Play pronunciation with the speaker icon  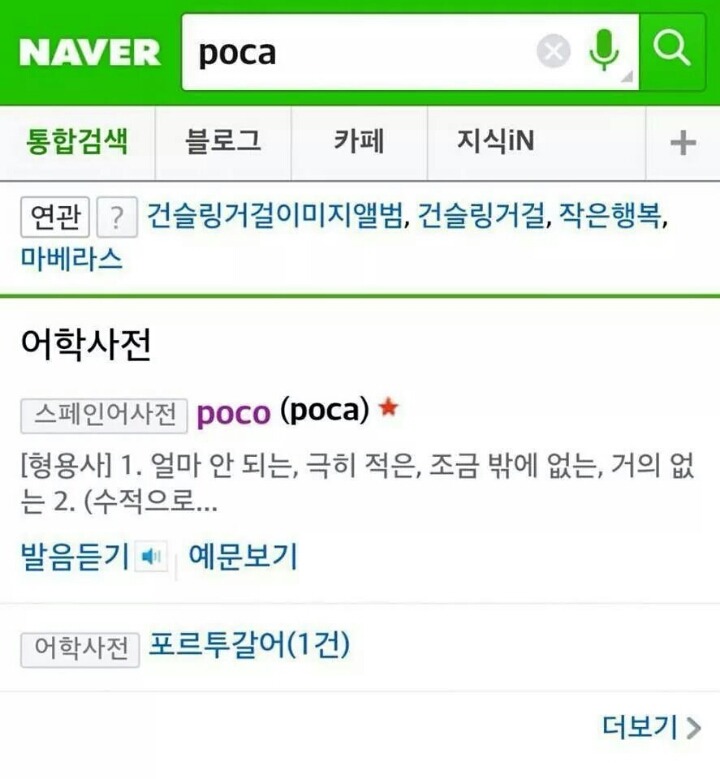[x=152, y=556]
